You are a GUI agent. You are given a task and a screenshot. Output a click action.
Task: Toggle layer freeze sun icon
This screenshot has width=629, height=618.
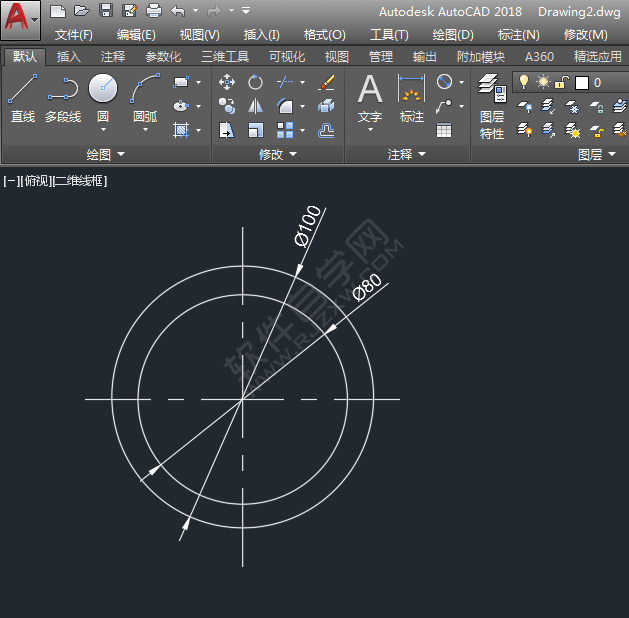tap(543, 82)
